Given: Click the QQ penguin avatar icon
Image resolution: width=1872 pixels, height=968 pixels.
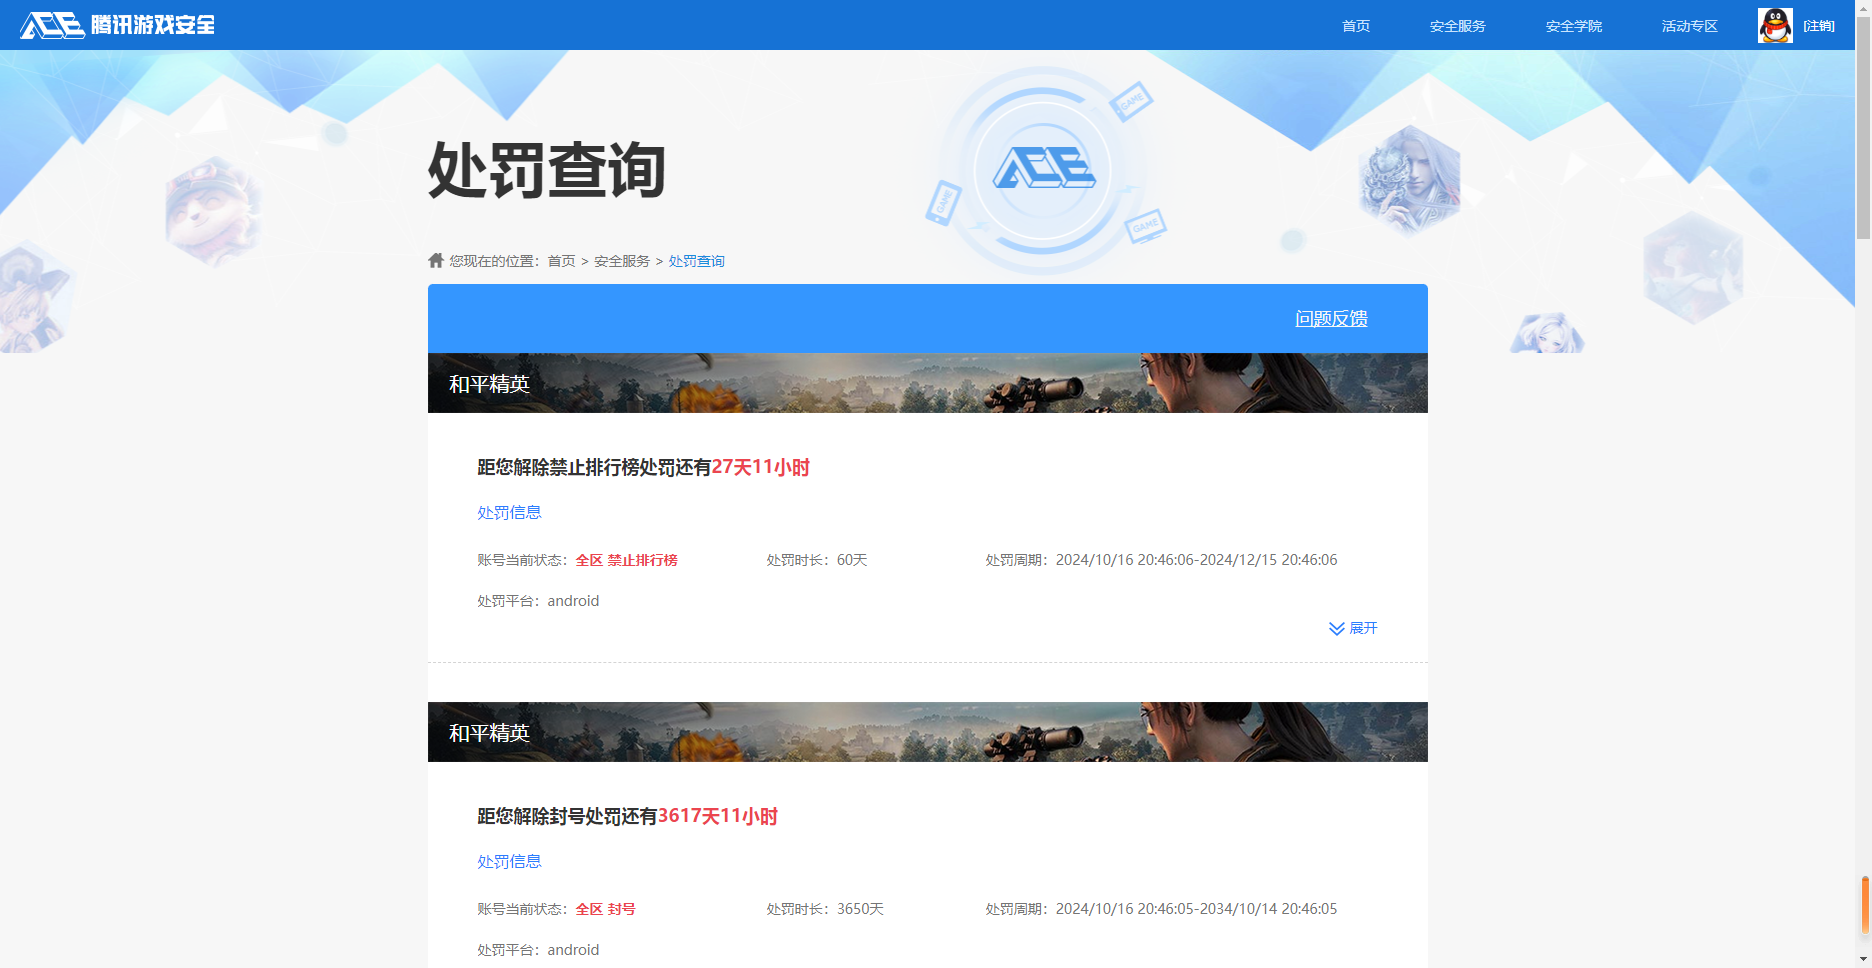Looking at the screenshot, I should pyautogui.click(x=1775, y=25).
